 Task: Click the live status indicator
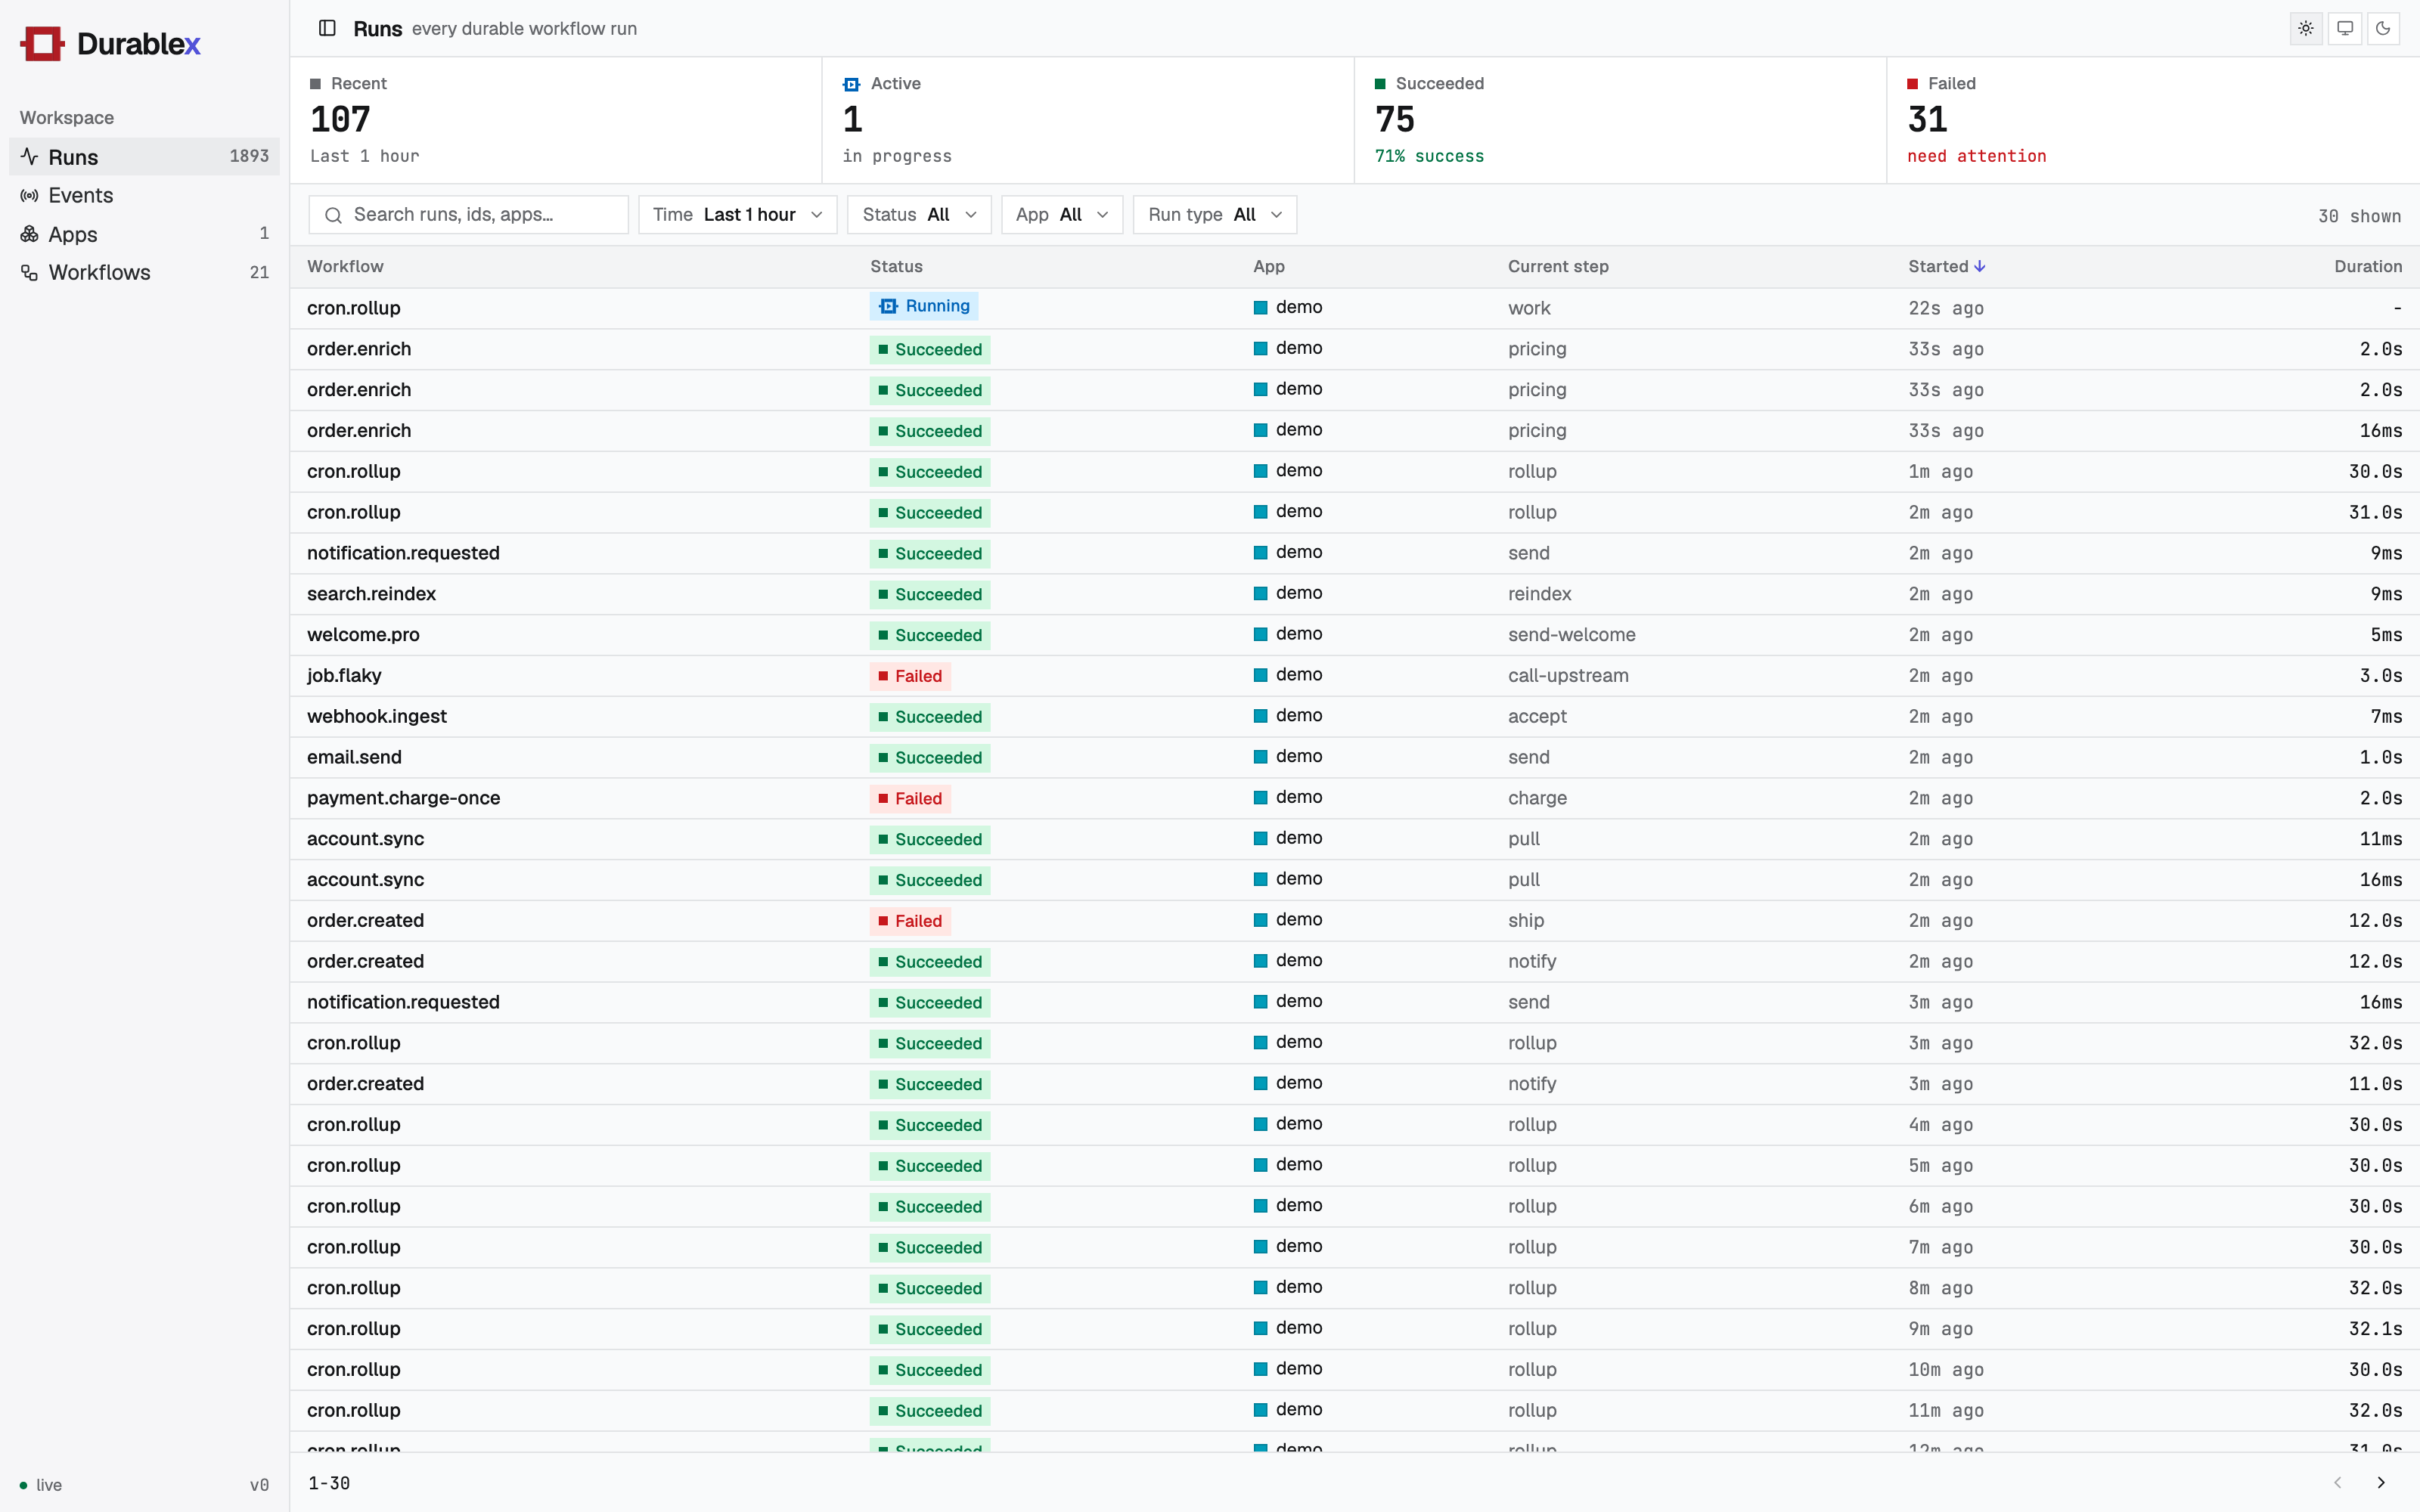coord(41,1485)
